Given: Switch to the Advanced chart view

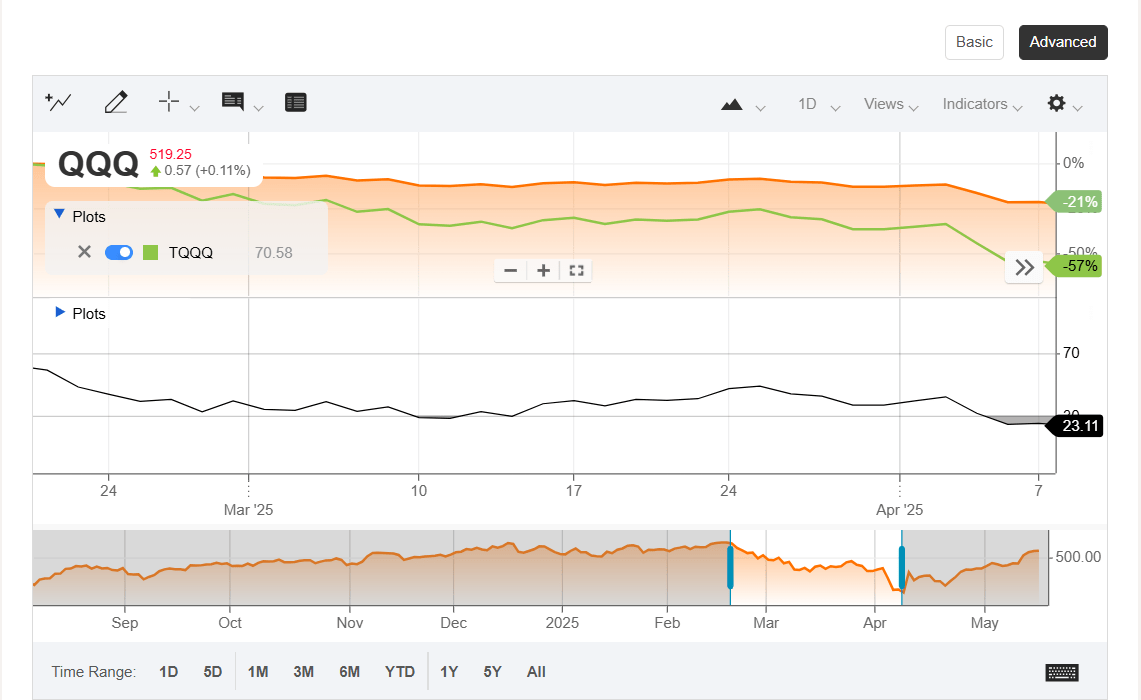Looking at the screenshot, I should coord(1062,42).
